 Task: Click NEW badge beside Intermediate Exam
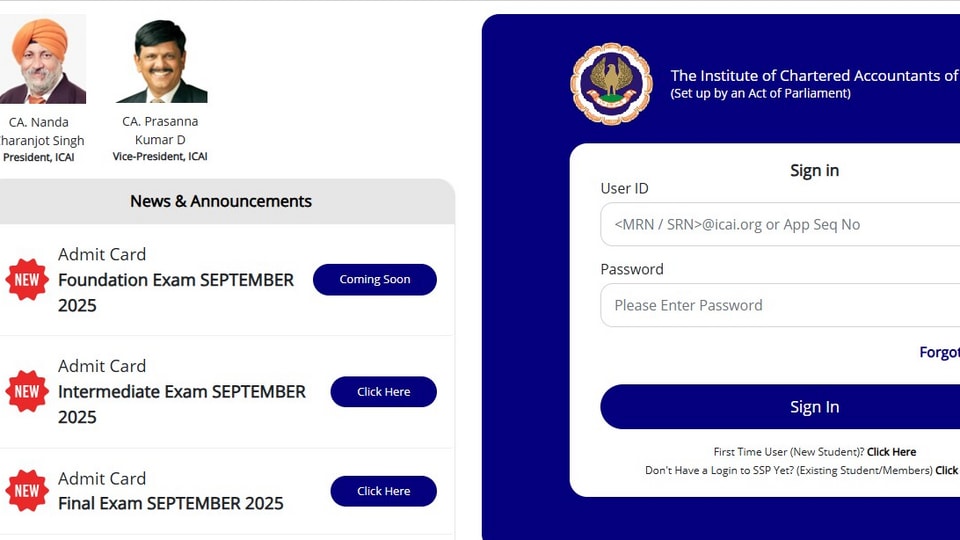coord(27,391)
